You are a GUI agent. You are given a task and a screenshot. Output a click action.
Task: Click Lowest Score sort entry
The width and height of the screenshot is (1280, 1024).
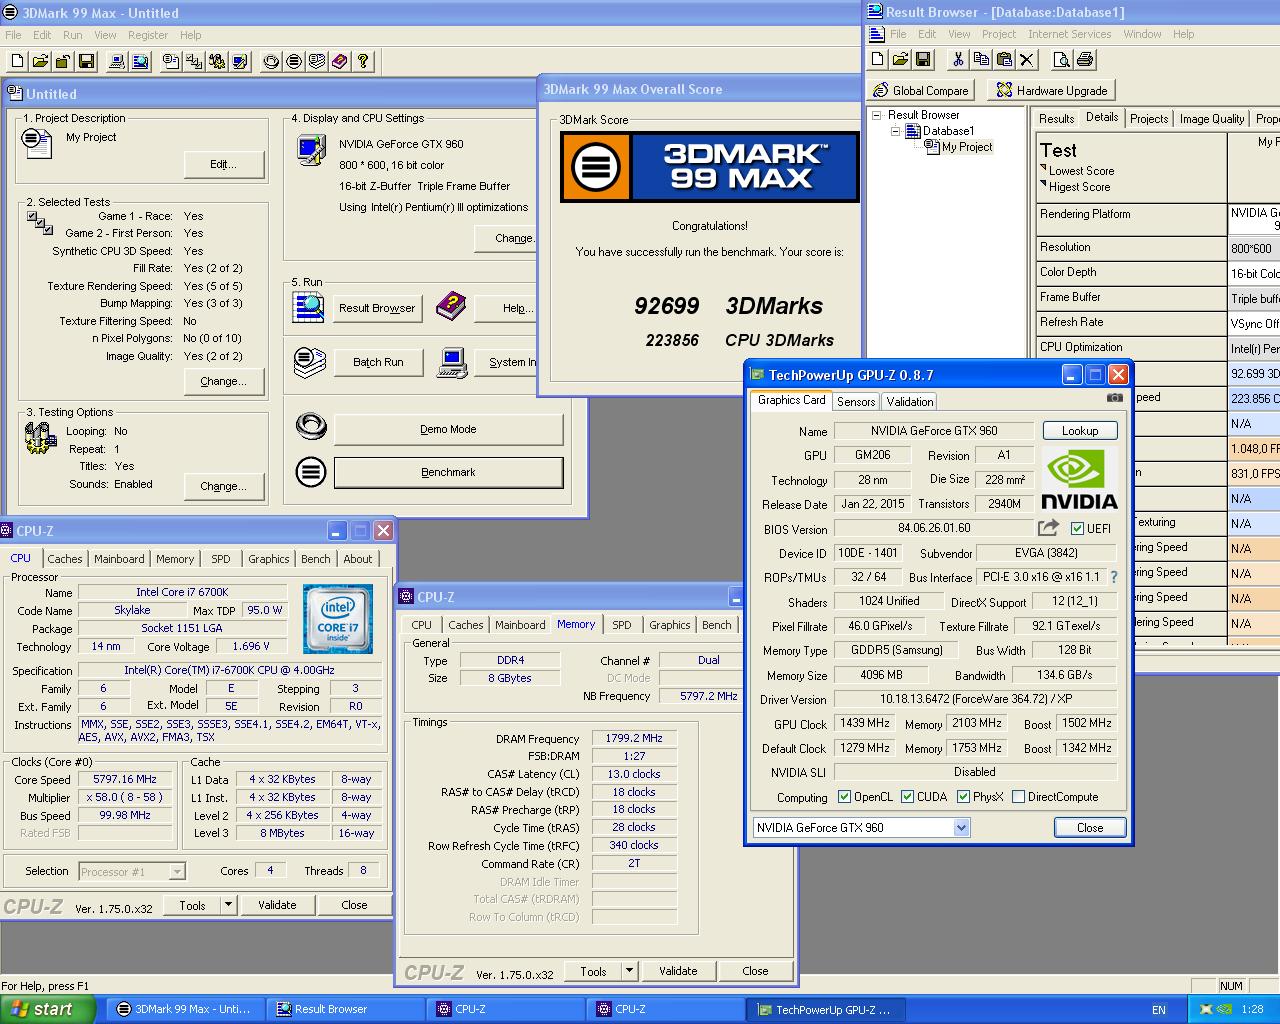[1081, 171]
